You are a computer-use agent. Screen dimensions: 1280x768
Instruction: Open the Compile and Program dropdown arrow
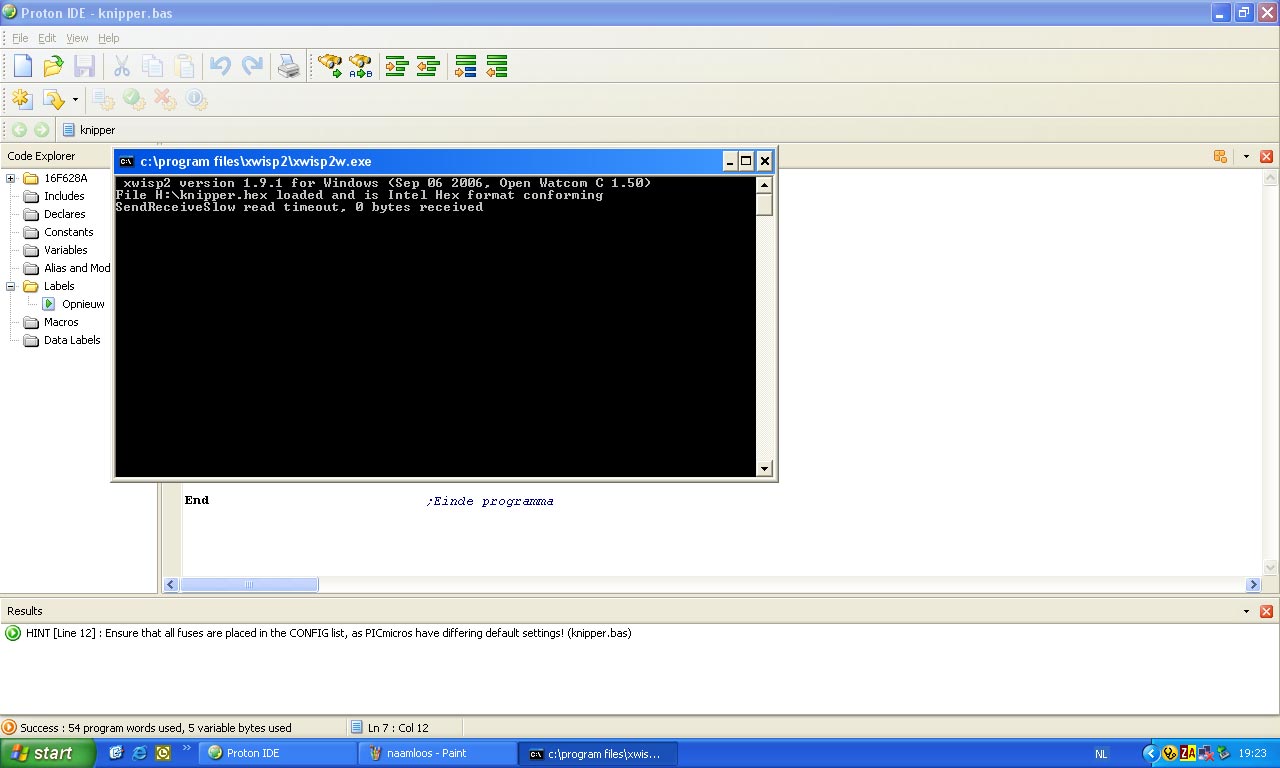click(75, 100)
